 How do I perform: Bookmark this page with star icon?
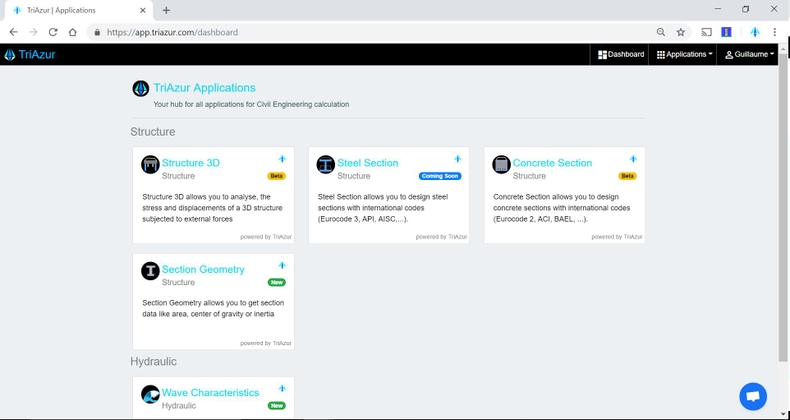point(681,32)
